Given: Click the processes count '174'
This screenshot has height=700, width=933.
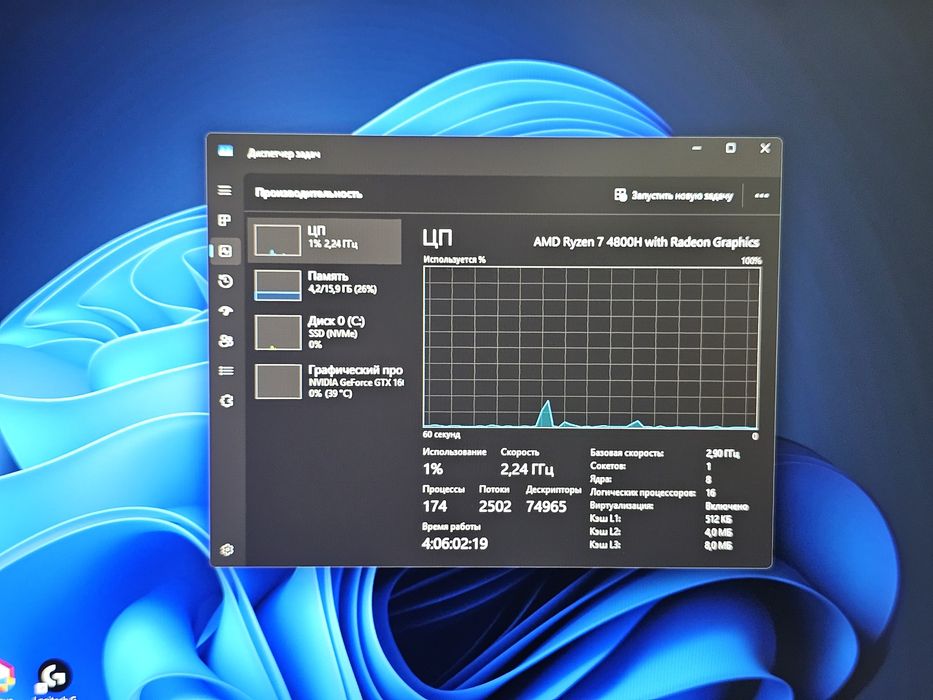Looking at the screenshot, I should (434, 507).
